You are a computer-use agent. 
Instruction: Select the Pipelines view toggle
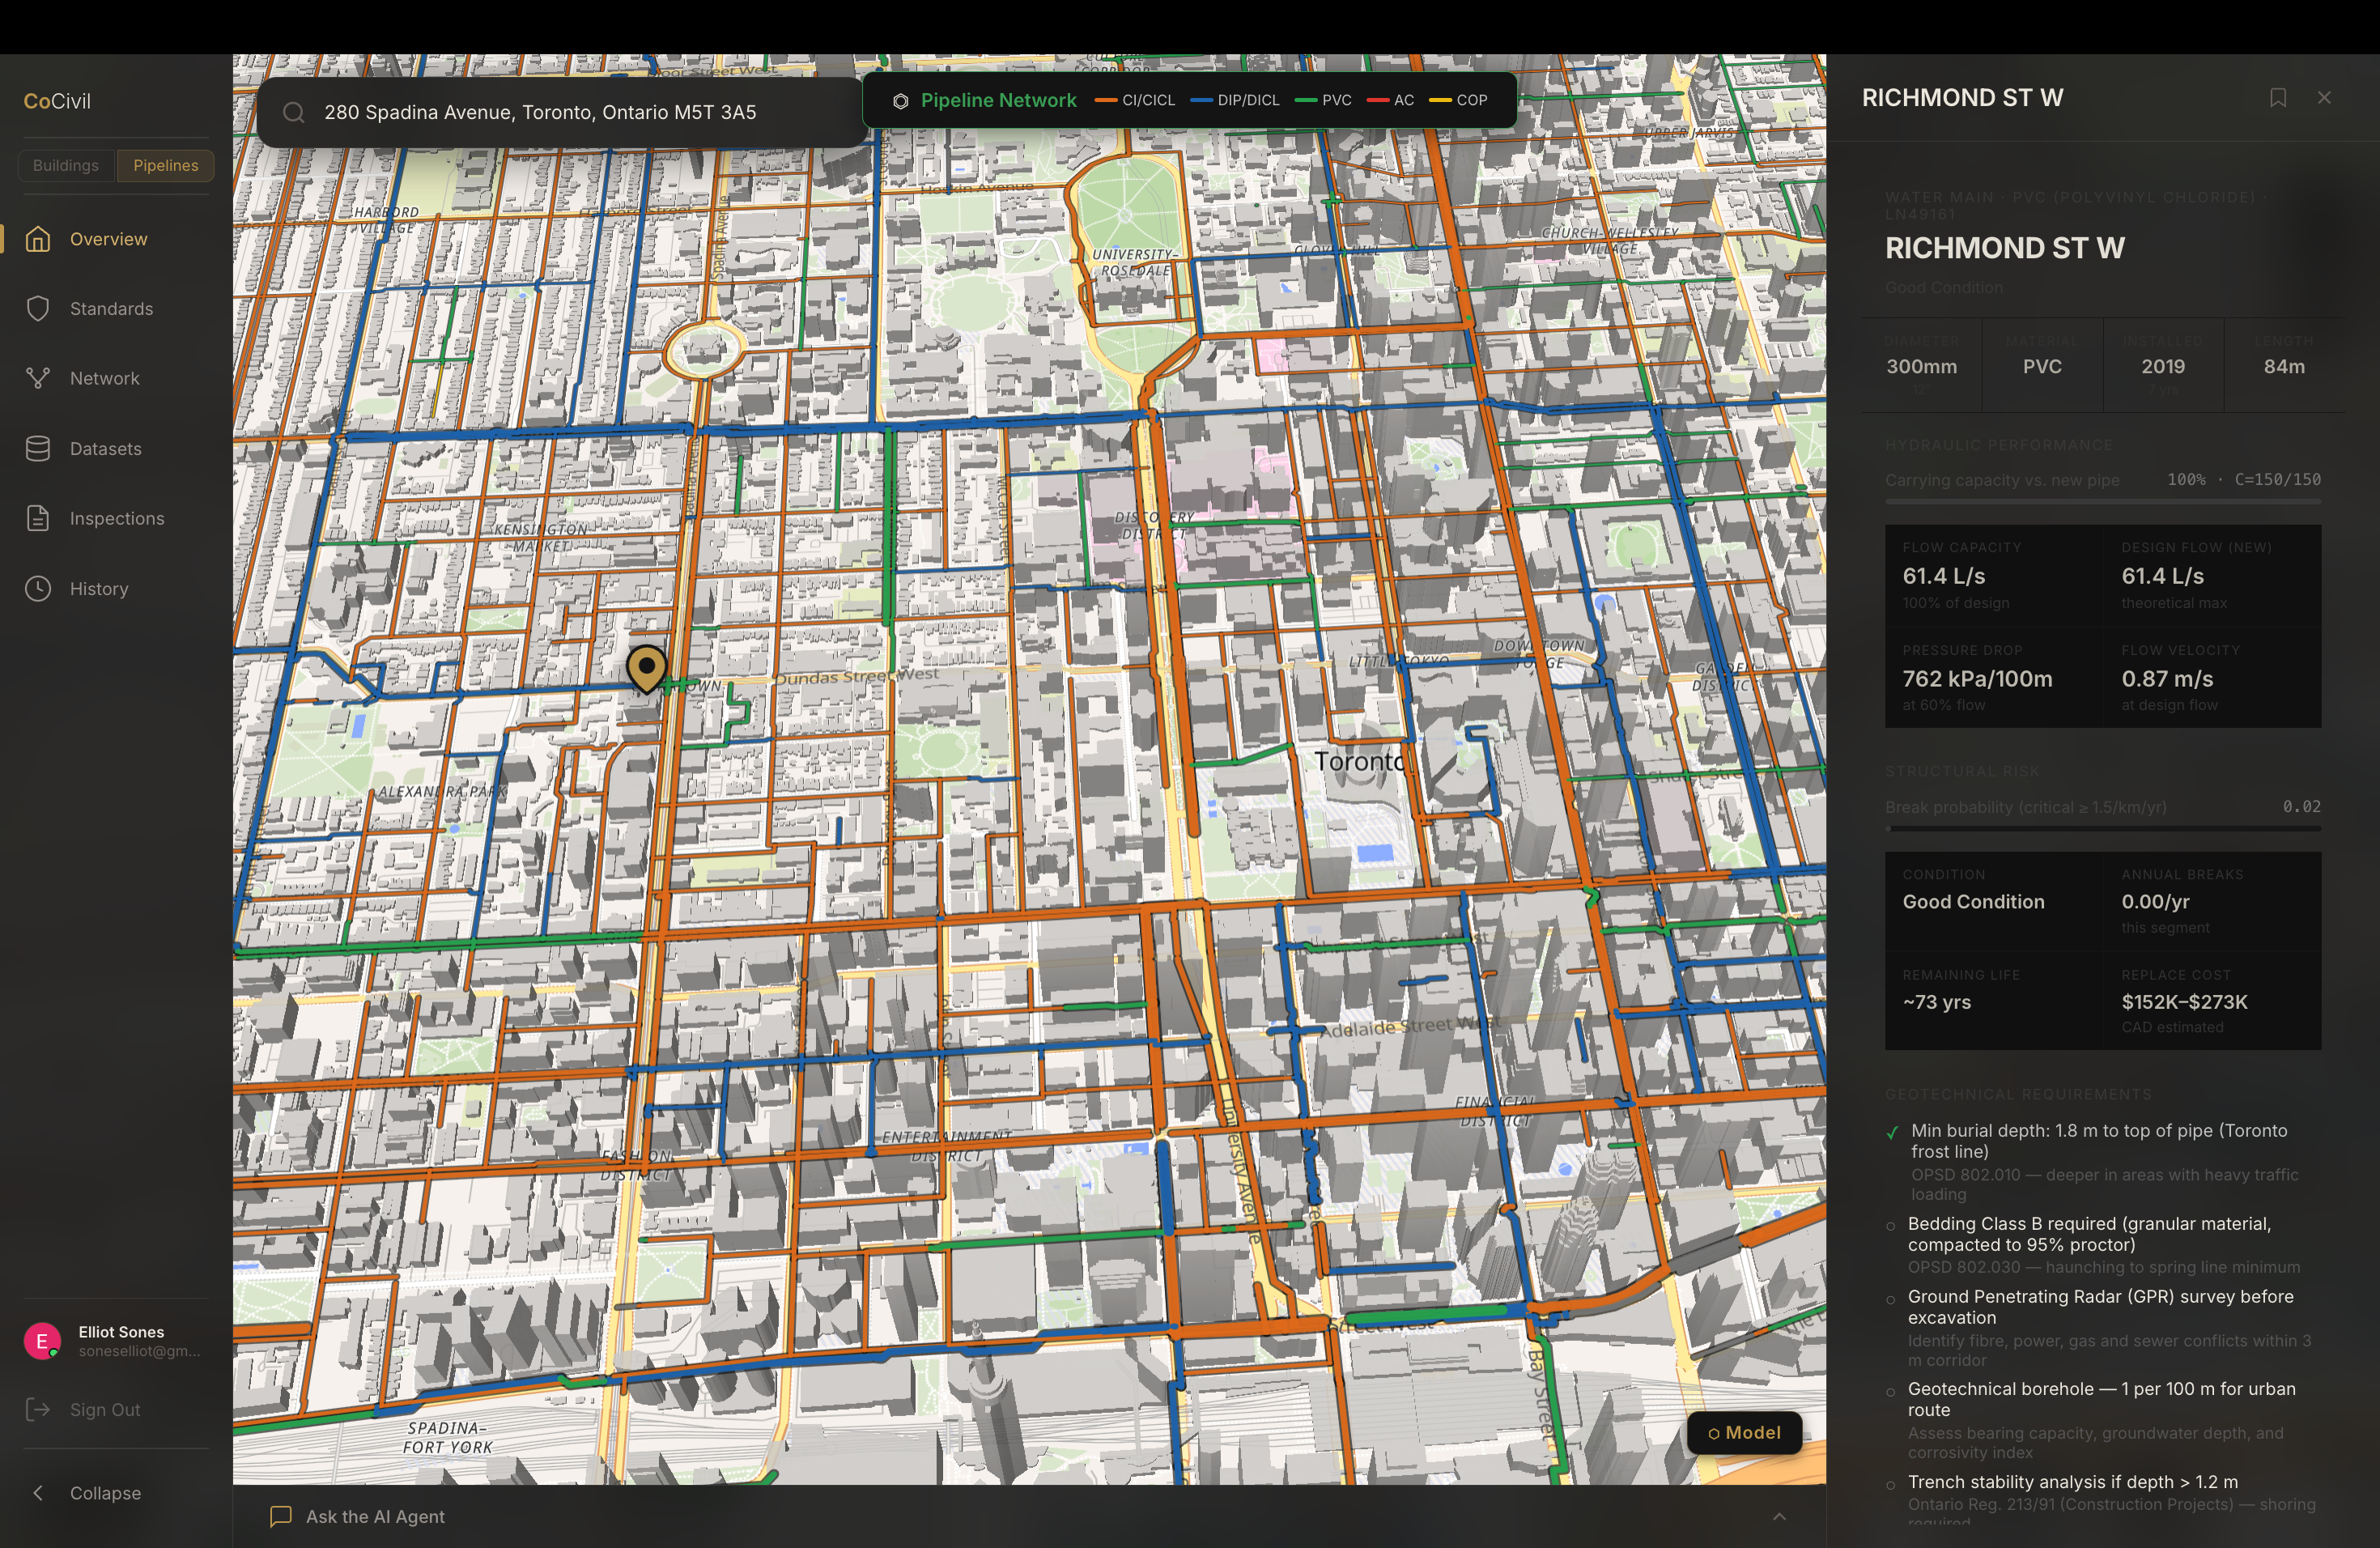pos(166,166)
